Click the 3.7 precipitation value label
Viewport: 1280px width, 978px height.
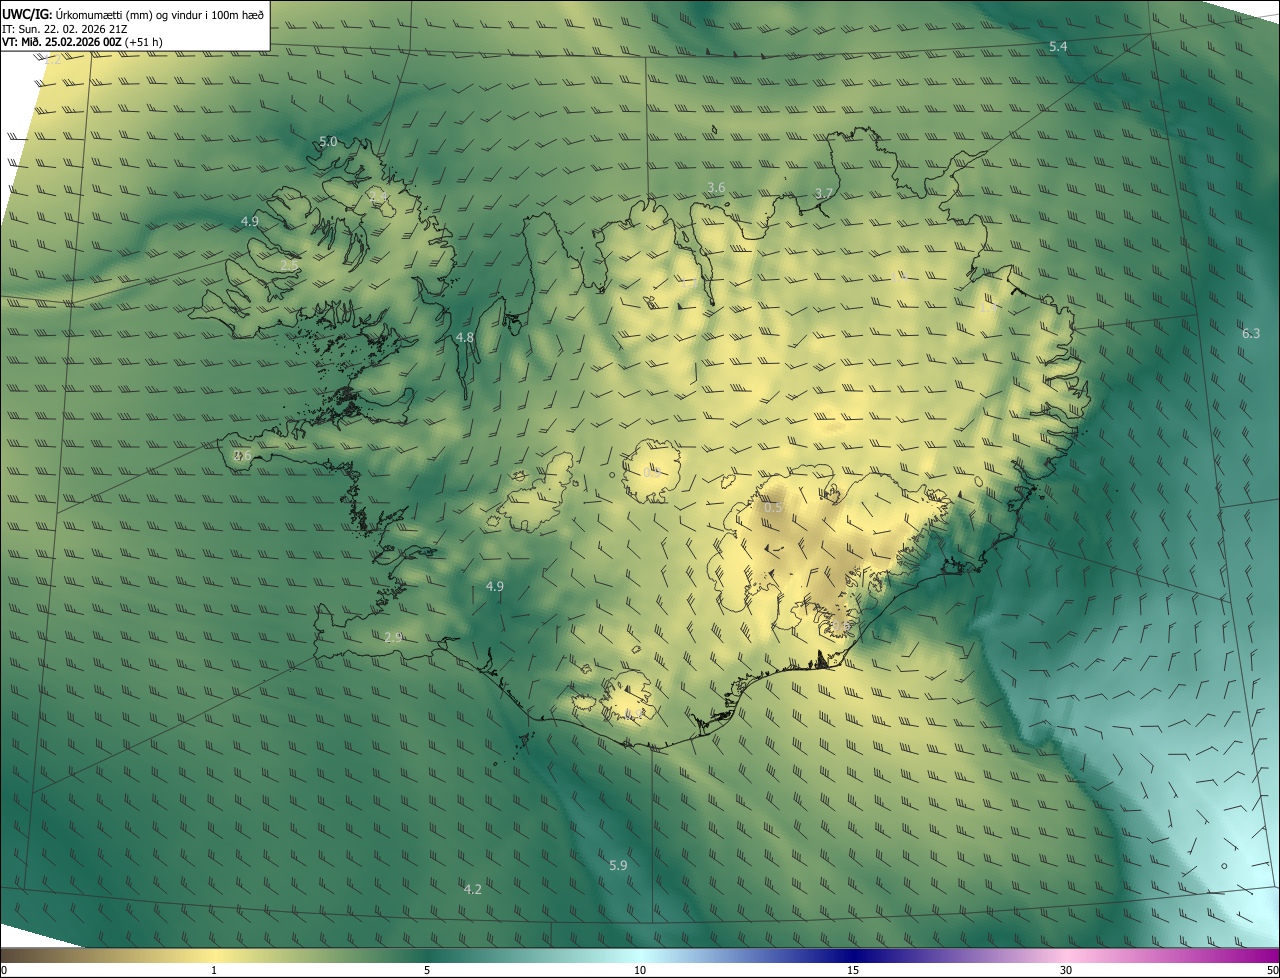pyautogui.click(x=824, y=193)
